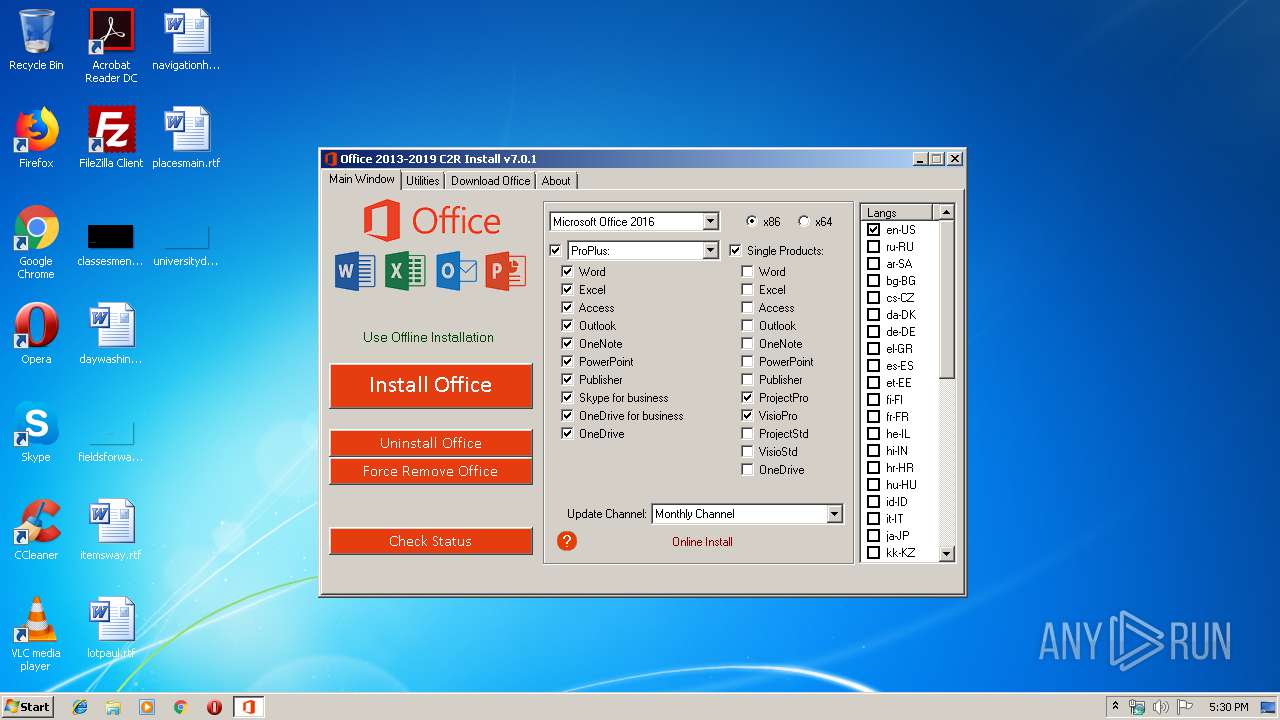Switch to Main Window tab
This screenshot has width=1280, height=720.
tap(362, 179)
